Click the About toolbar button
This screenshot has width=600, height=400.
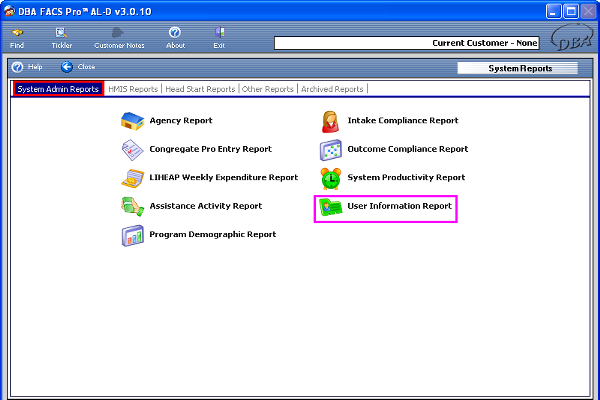[x=175, y=38]
